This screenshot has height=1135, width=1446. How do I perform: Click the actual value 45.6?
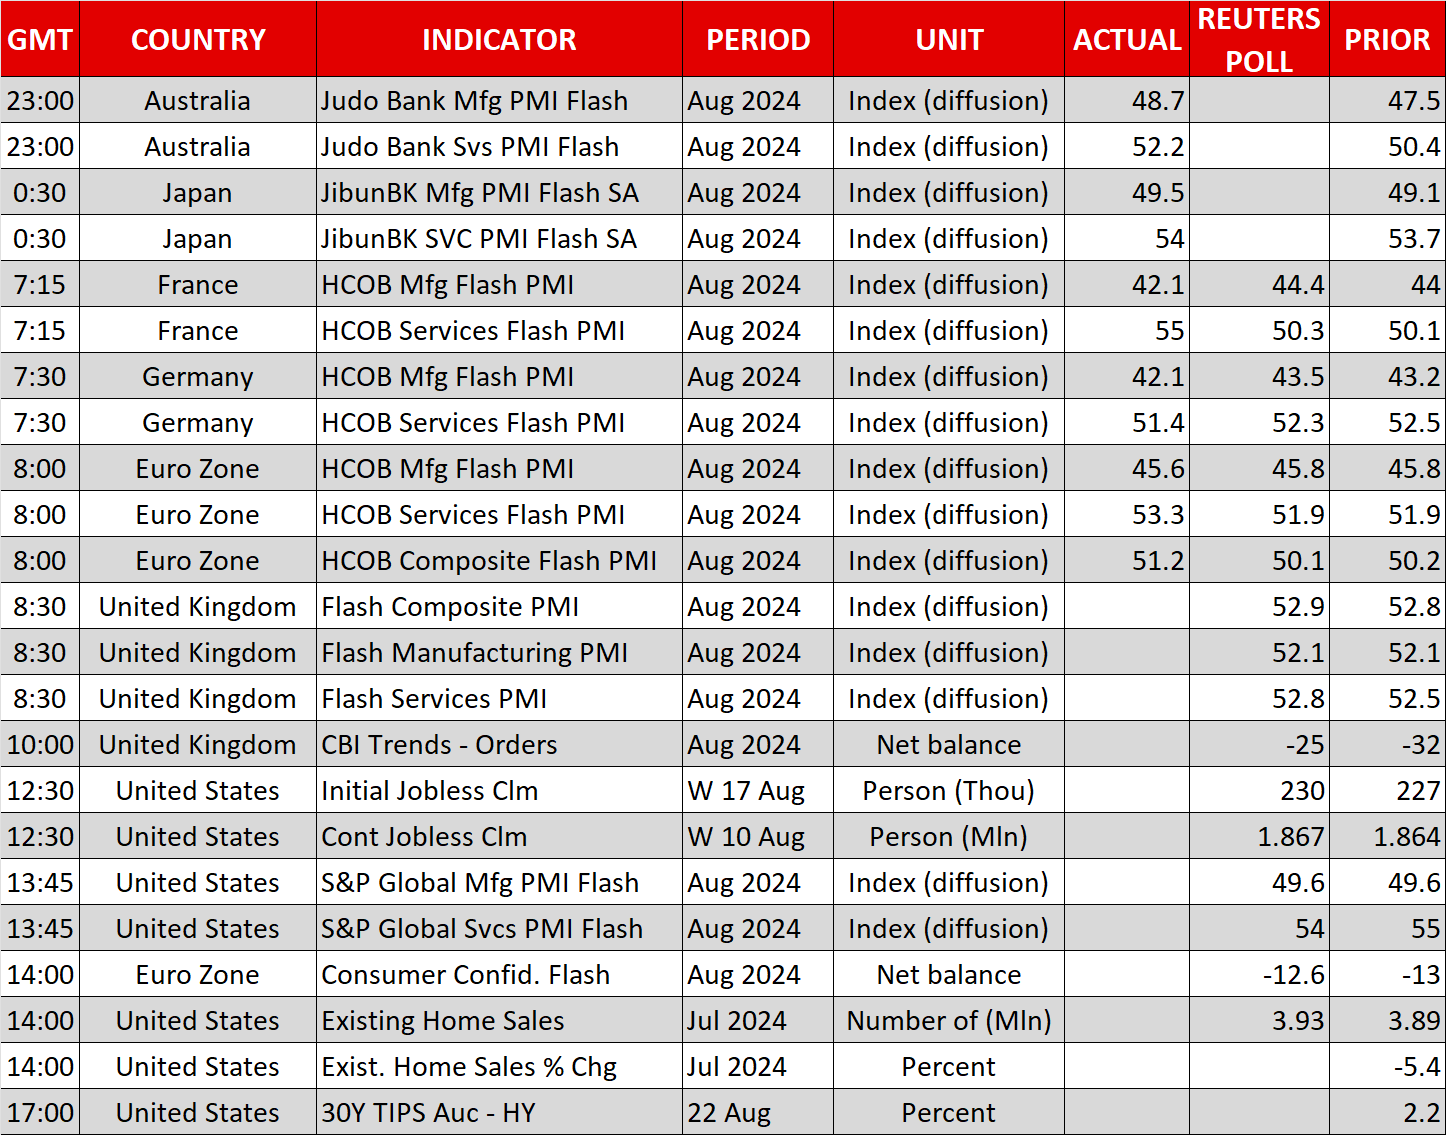click(x=1157, y=468)
